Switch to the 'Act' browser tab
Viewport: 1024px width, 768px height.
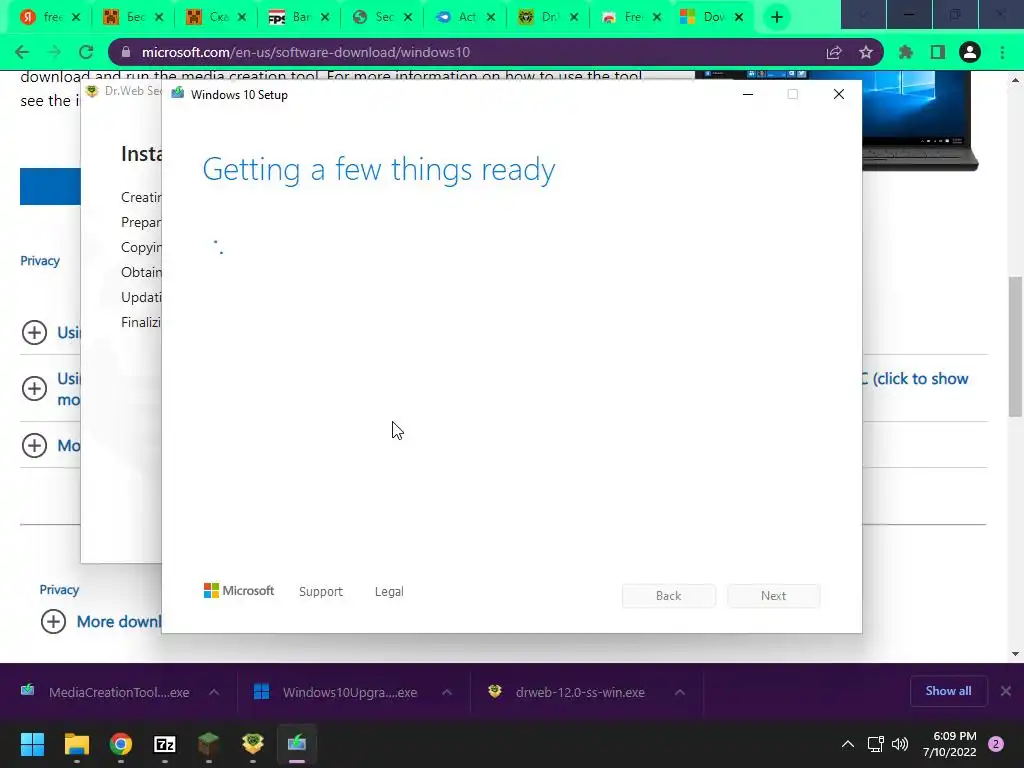click(x=465, y=18)
